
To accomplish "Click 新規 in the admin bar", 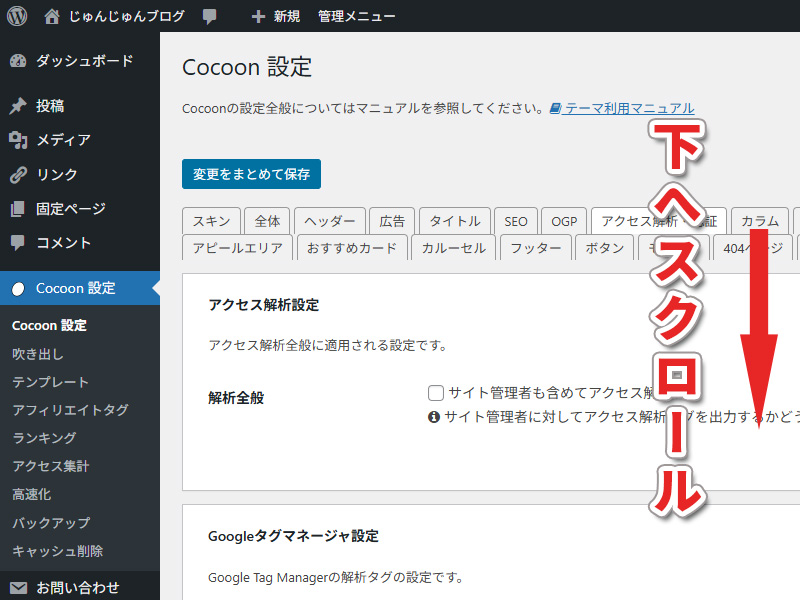I will coord(287,16).
